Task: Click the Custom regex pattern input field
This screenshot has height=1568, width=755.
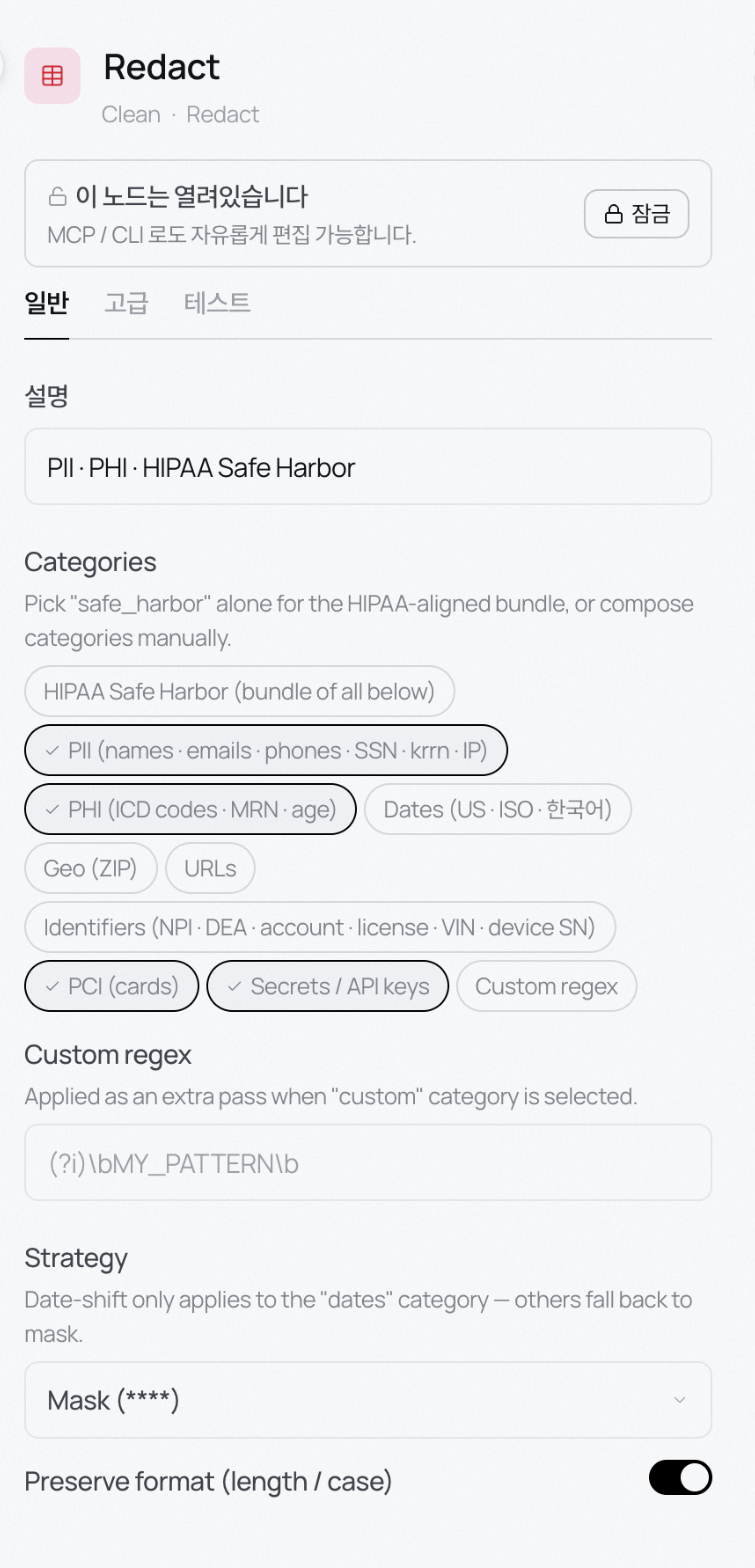Action: point(368,1163)
